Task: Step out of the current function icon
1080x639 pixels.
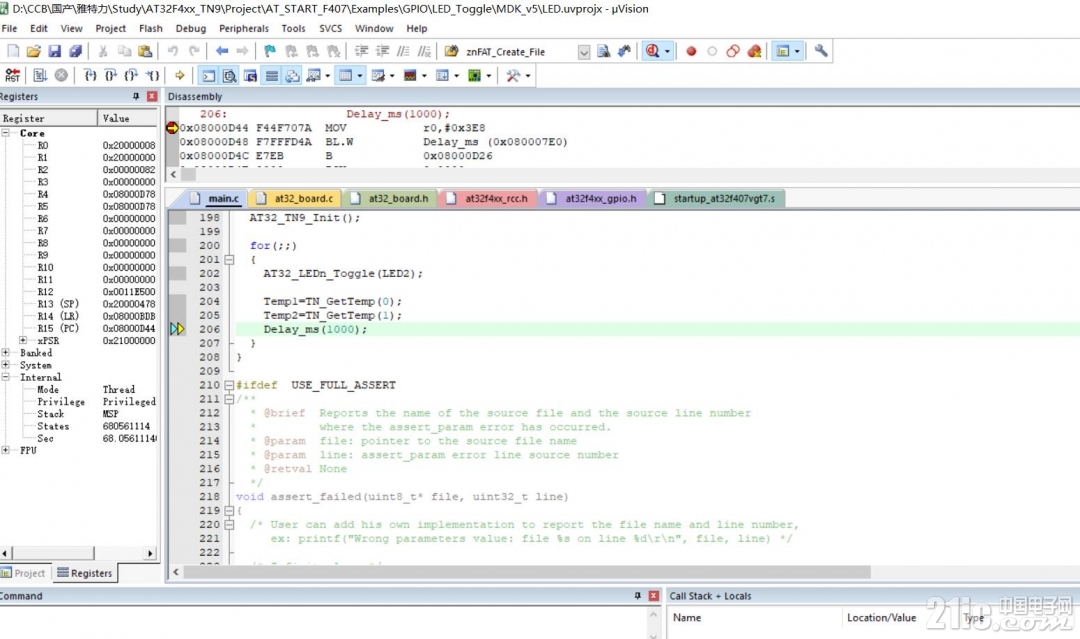Action: coord(131,76)
